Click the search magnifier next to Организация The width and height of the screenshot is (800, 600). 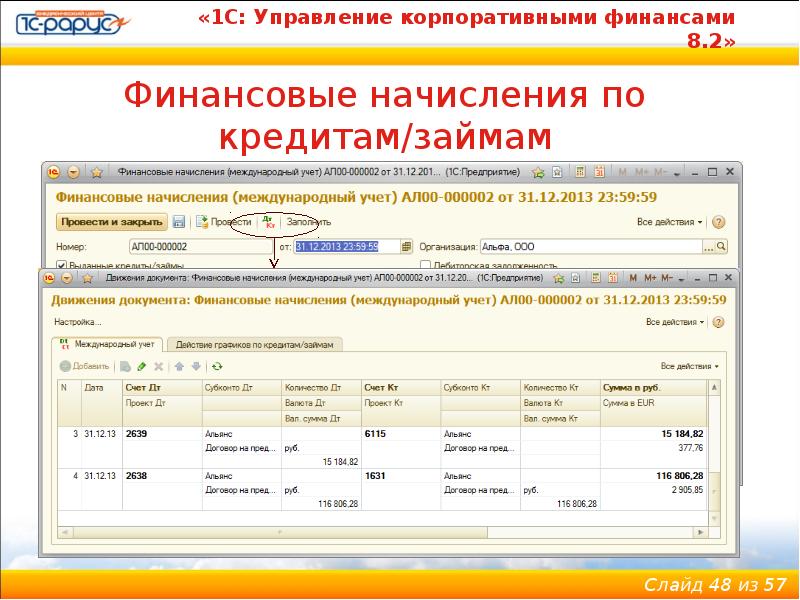(721, 246)
